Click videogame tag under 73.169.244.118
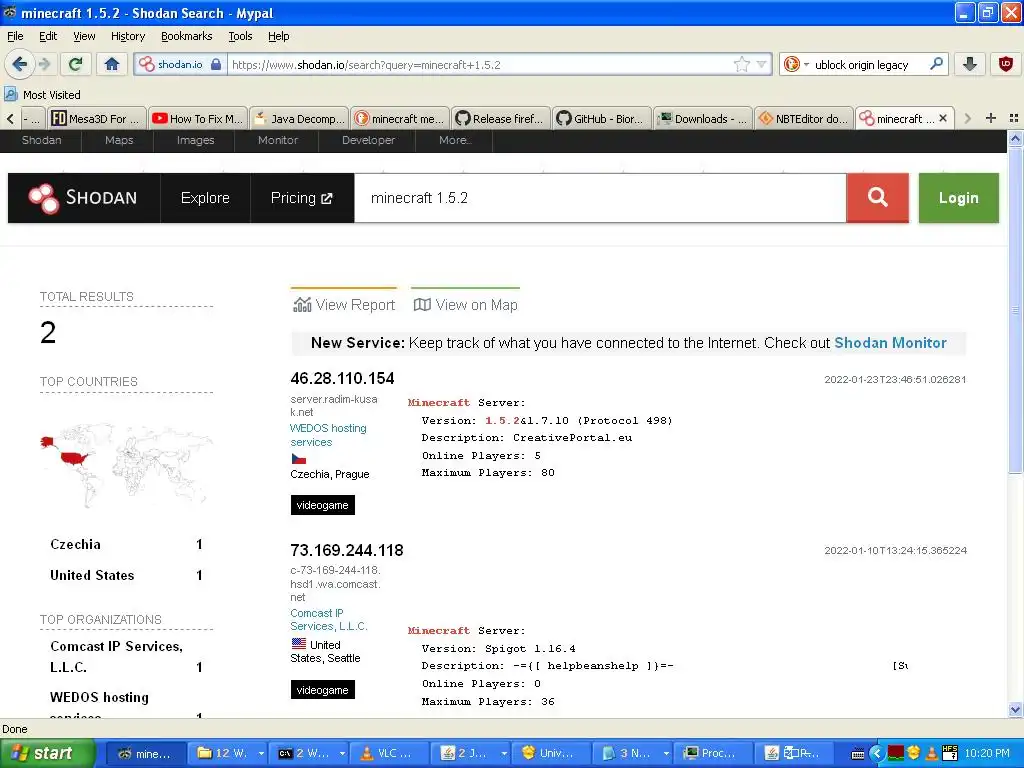This screenshot has height=768, width=1024. [323, 690]
